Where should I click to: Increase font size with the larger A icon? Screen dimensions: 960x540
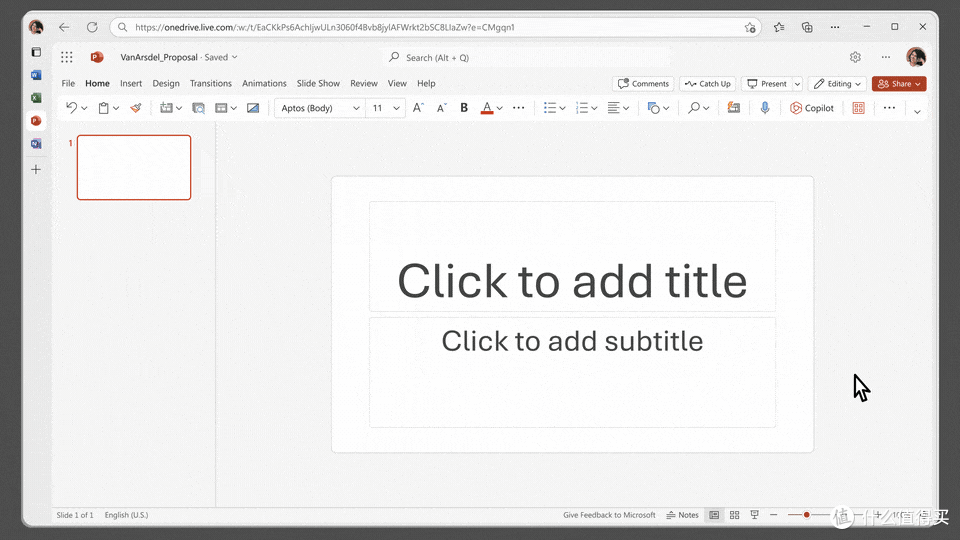pyautogui.click(x=418, y=108)
